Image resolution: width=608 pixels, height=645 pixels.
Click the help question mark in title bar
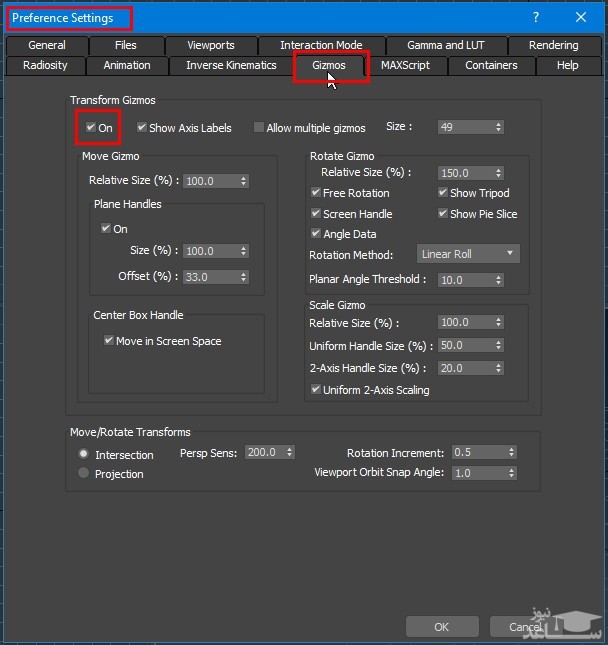click(536, 17)
